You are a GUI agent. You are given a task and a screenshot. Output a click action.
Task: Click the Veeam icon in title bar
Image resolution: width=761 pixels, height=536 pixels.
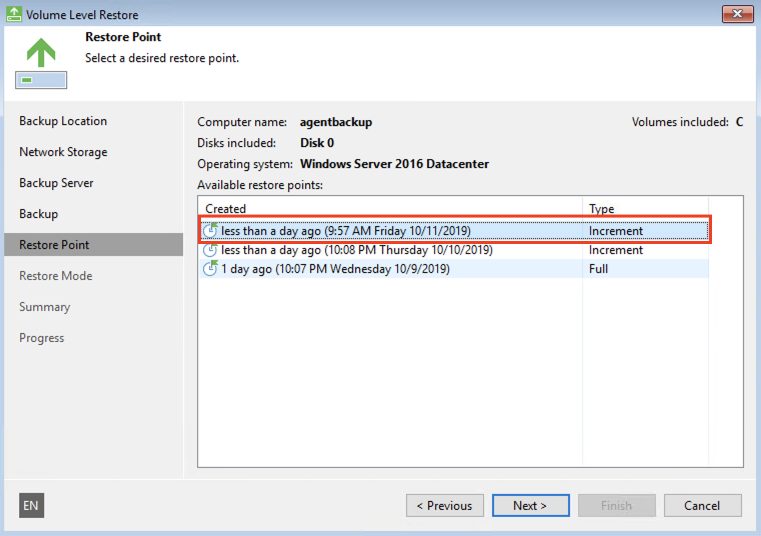[14, 14]
